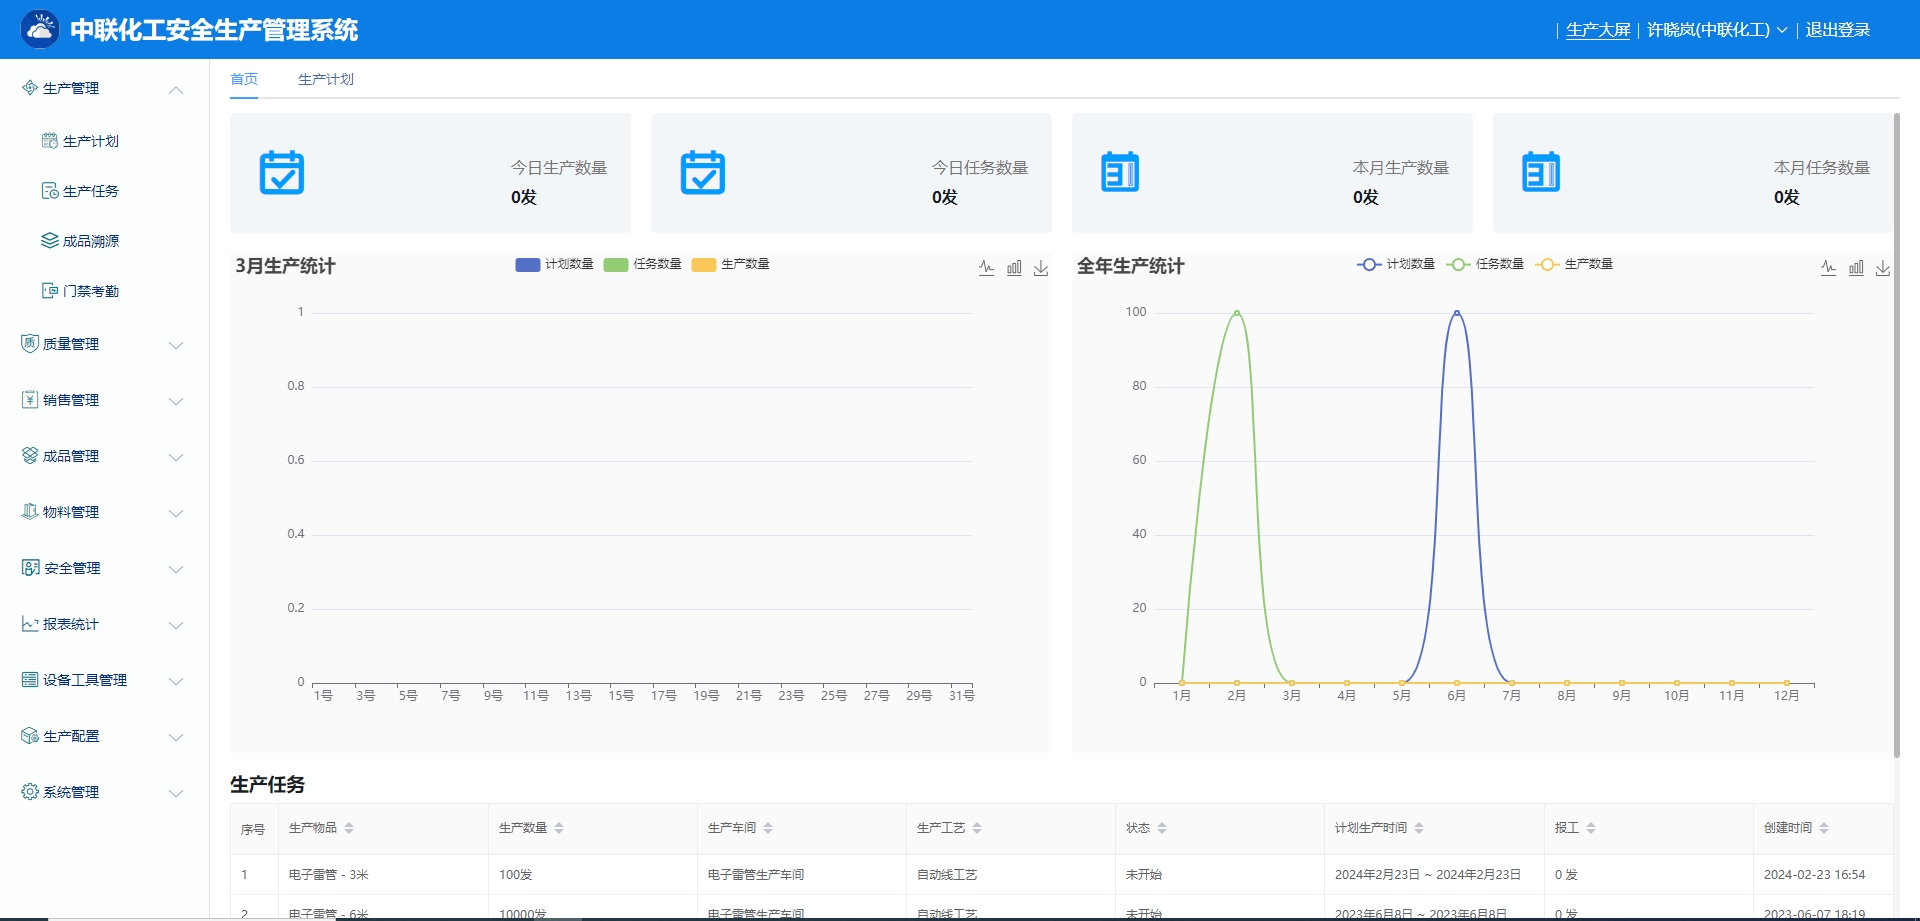Switch 3月生产统计 chart to bar view
This screenshot has height=921, width=1920.
pos(1014,267)
